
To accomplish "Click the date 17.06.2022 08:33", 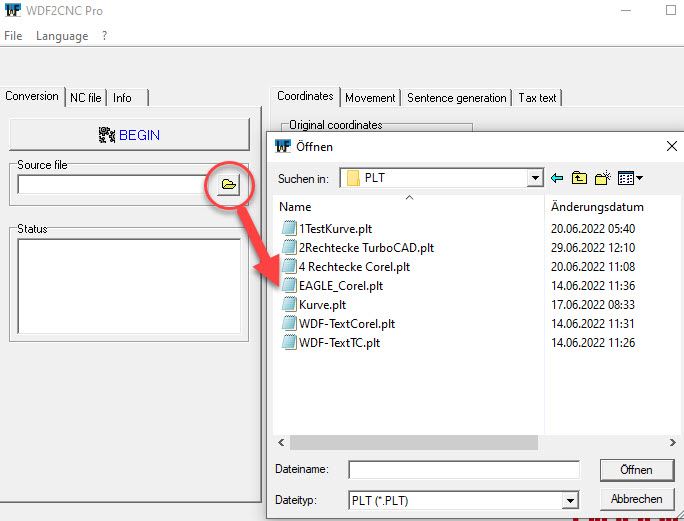I will coord(593,305).
